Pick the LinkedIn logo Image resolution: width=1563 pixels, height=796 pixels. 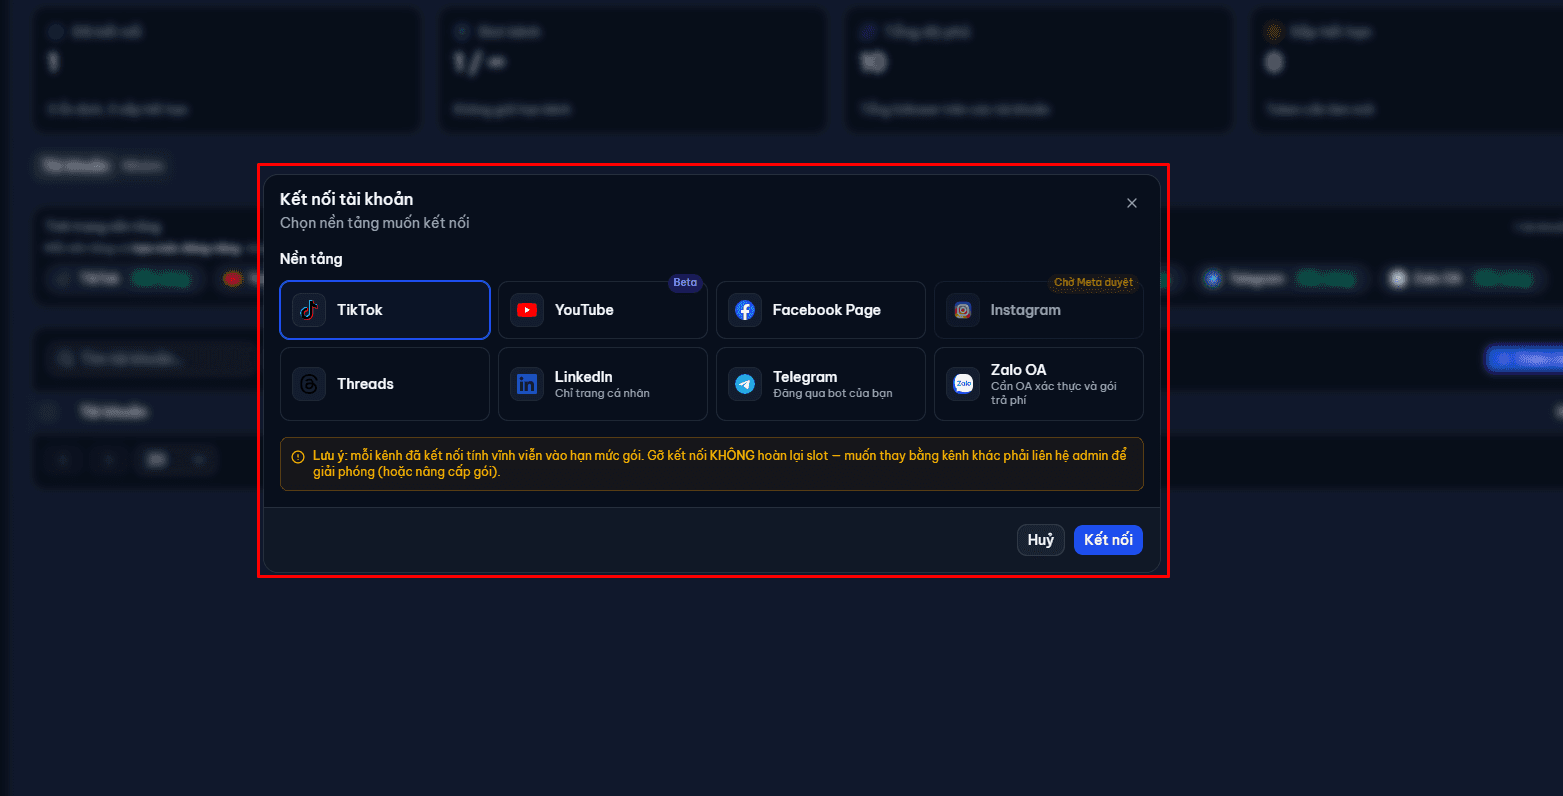click(x=527, y=384)
